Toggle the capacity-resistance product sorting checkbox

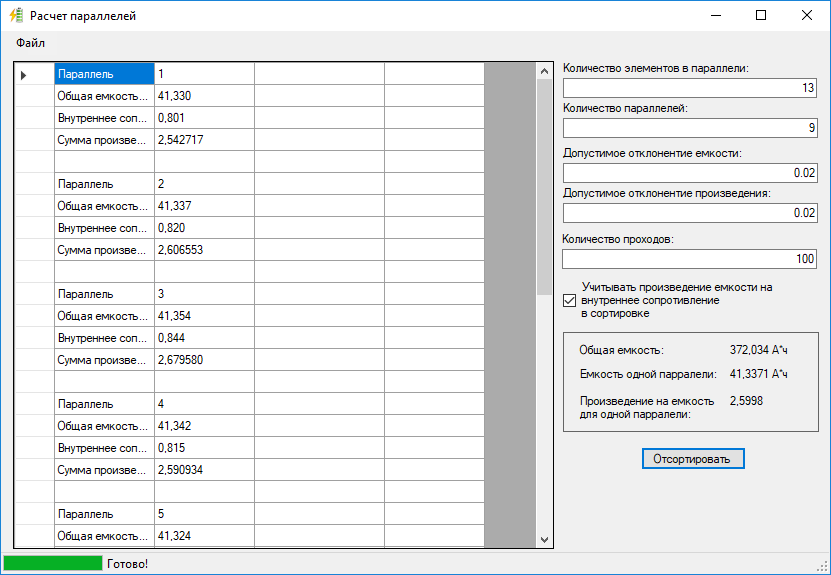570,300
